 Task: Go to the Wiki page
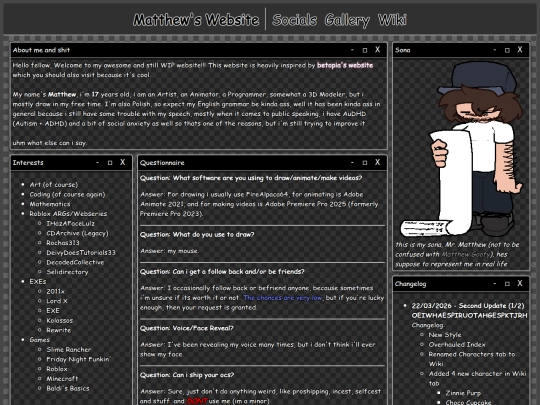(392, 20)
